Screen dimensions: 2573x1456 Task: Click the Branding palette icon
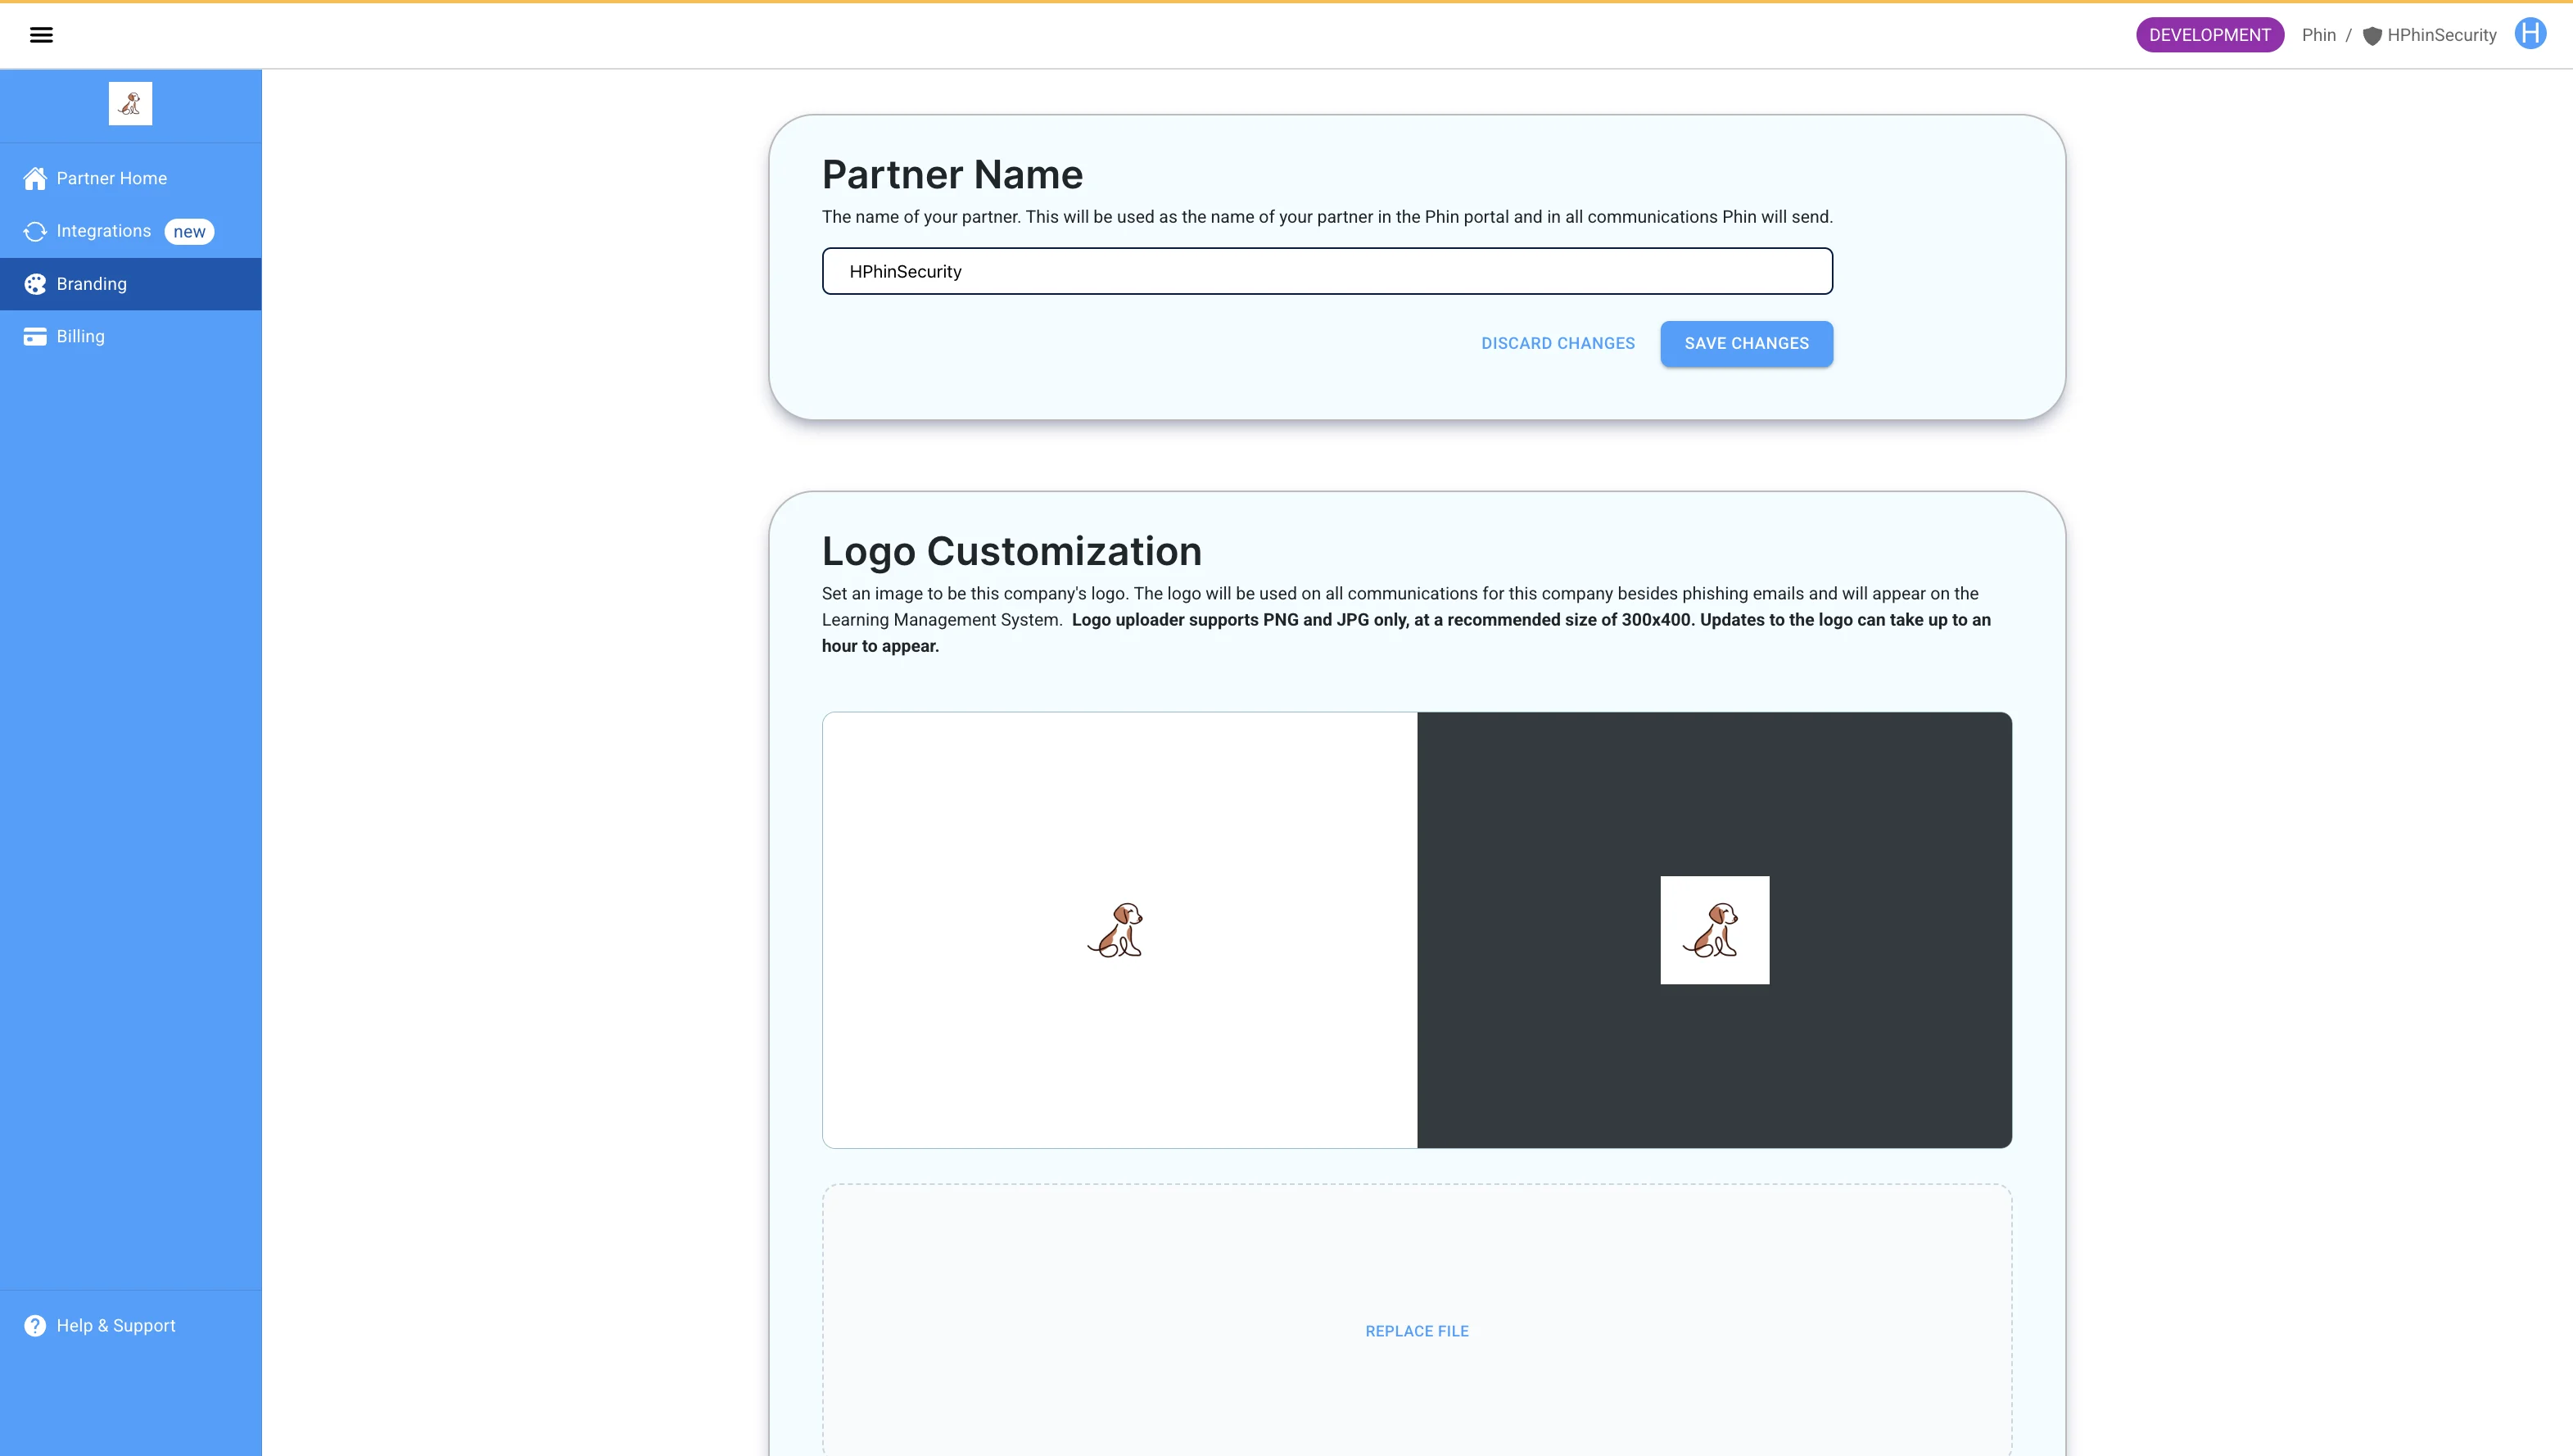click(x=35, y=284)
